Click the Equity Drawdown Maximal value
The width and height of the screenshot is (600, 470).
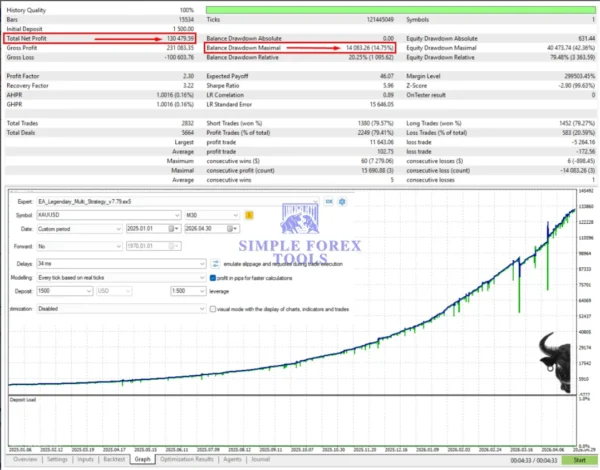571,48
